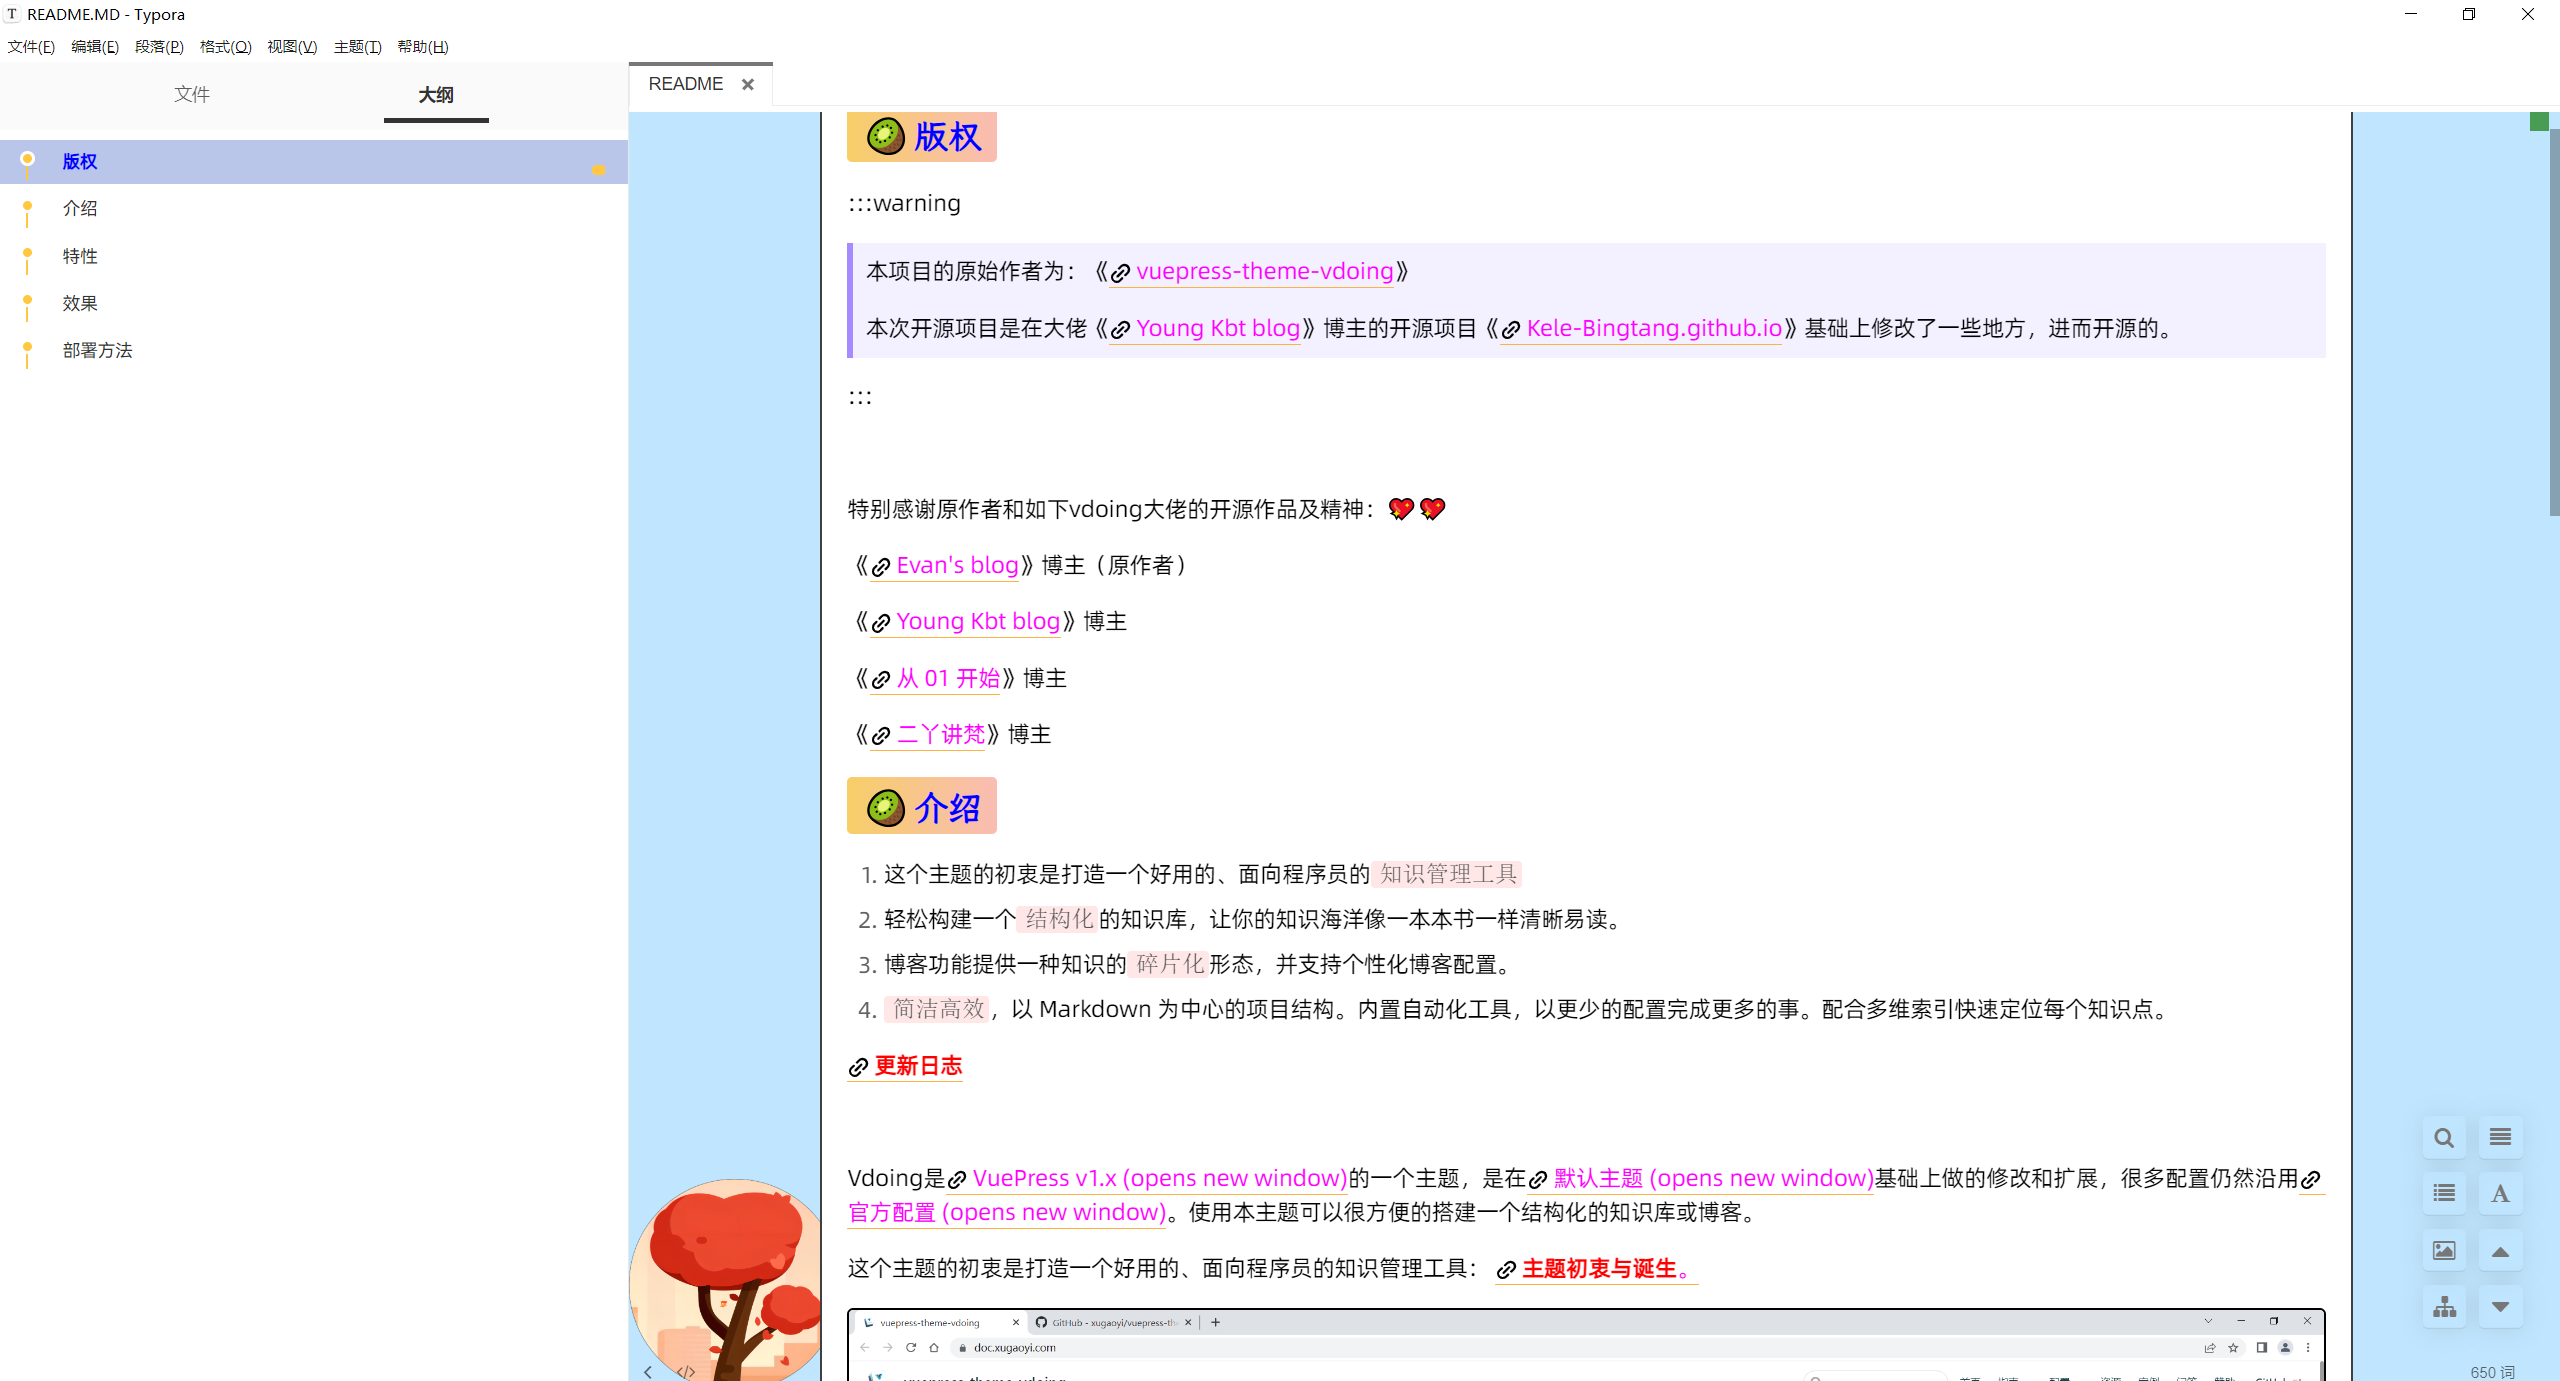Click the :::warning line
This screenshot has width=2560, height=1381.
[x=905, y=203]
